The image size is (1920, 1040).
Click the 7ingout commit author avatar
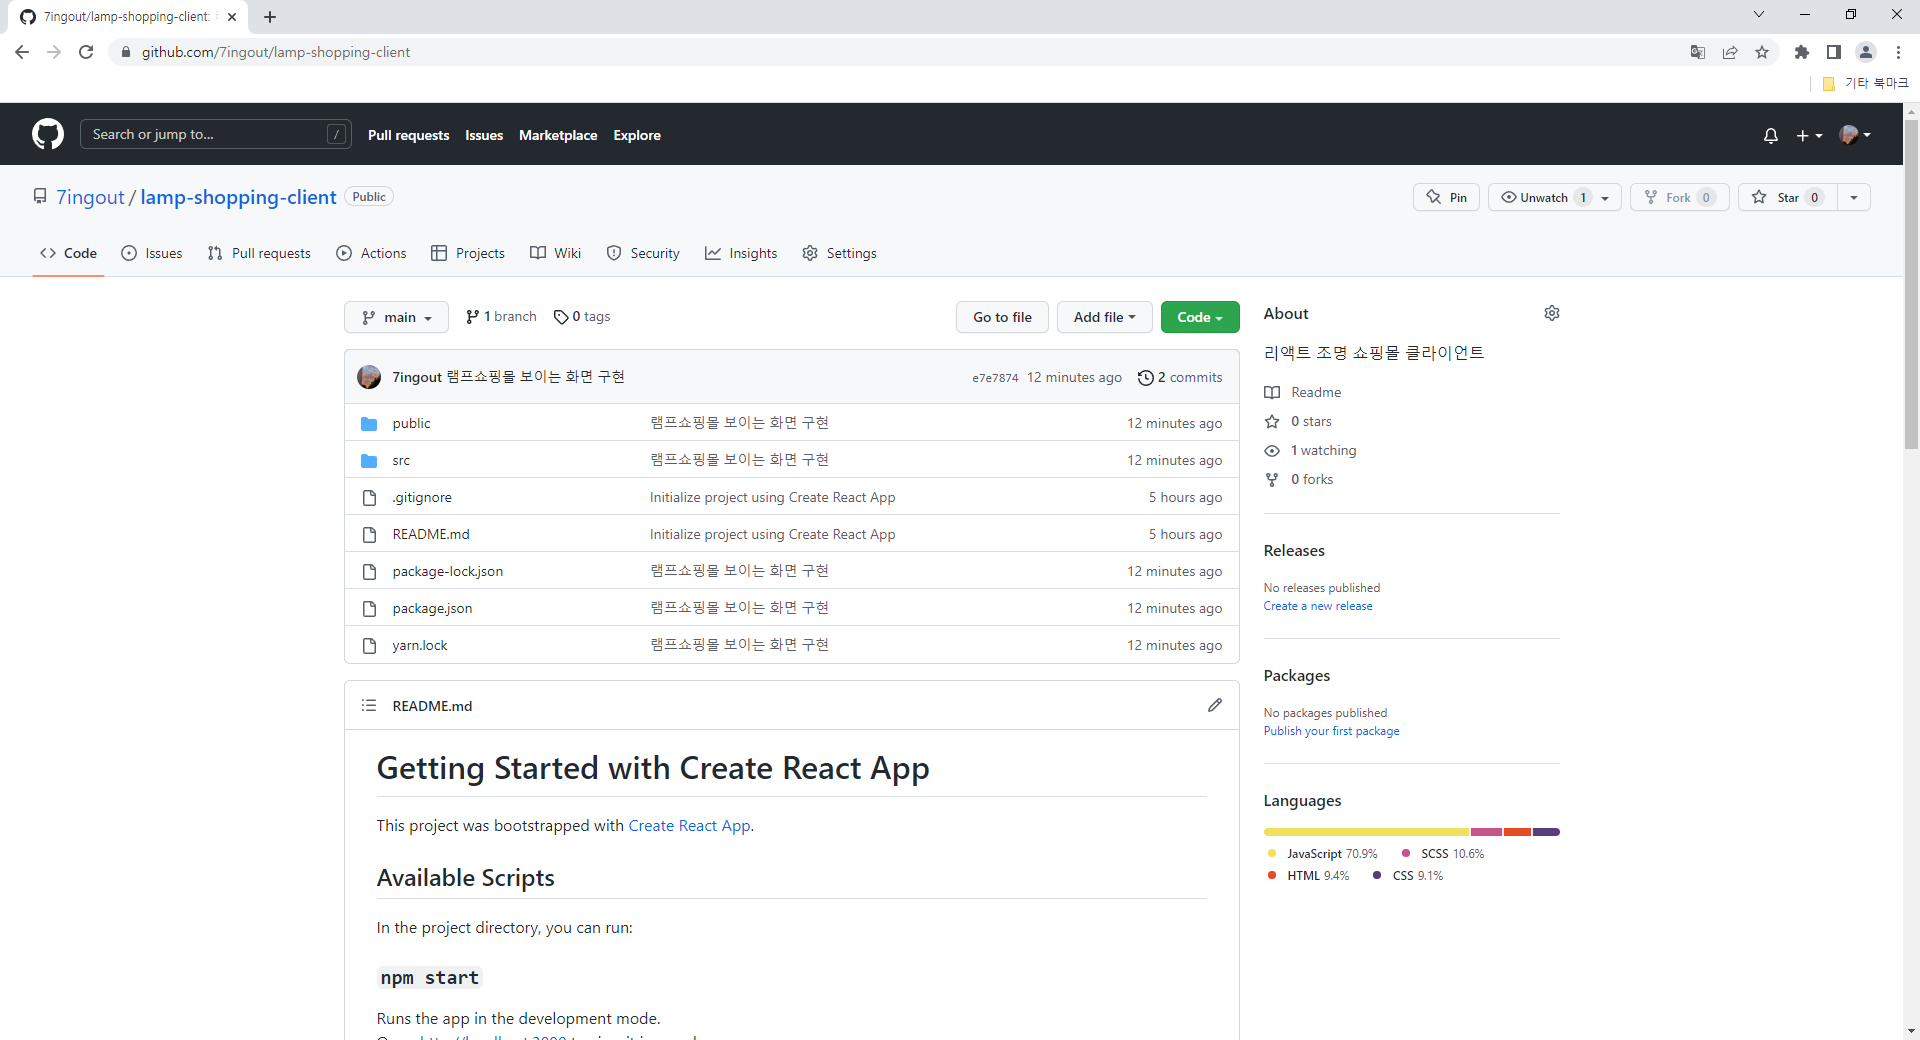pos(369,377)
